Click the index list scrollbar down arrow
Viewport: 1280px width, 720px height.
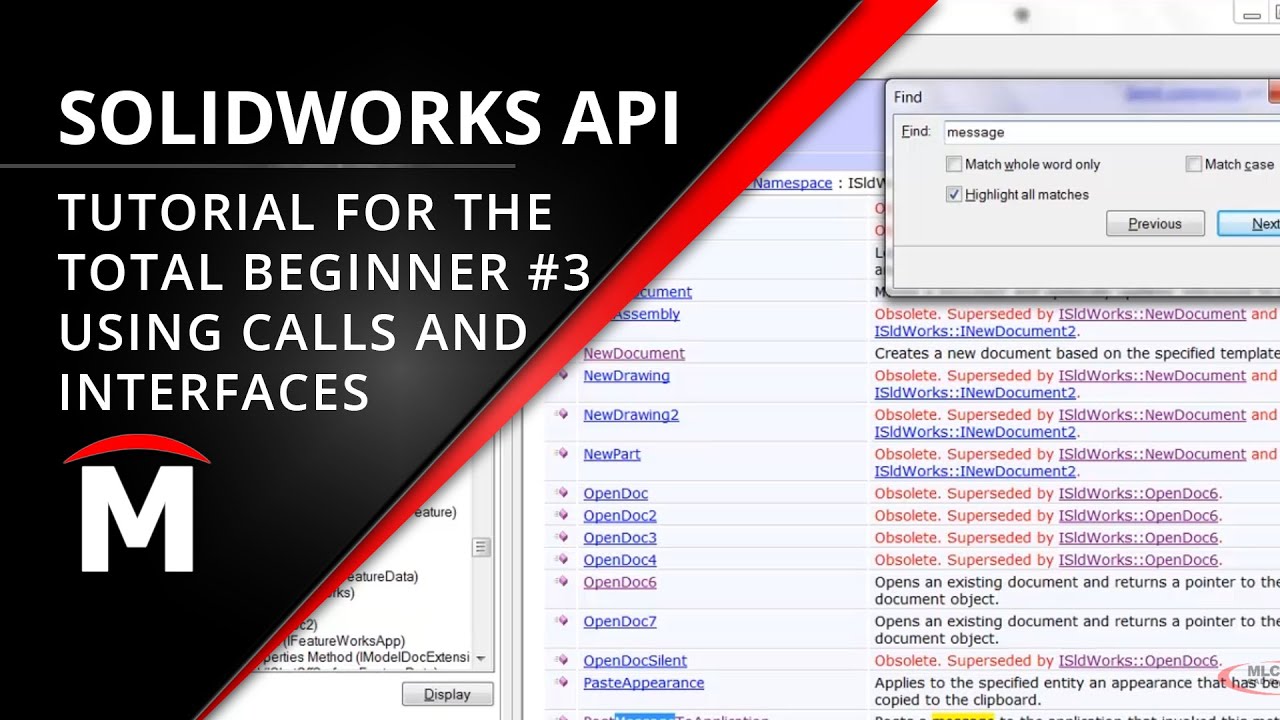[x=481, y=658]
